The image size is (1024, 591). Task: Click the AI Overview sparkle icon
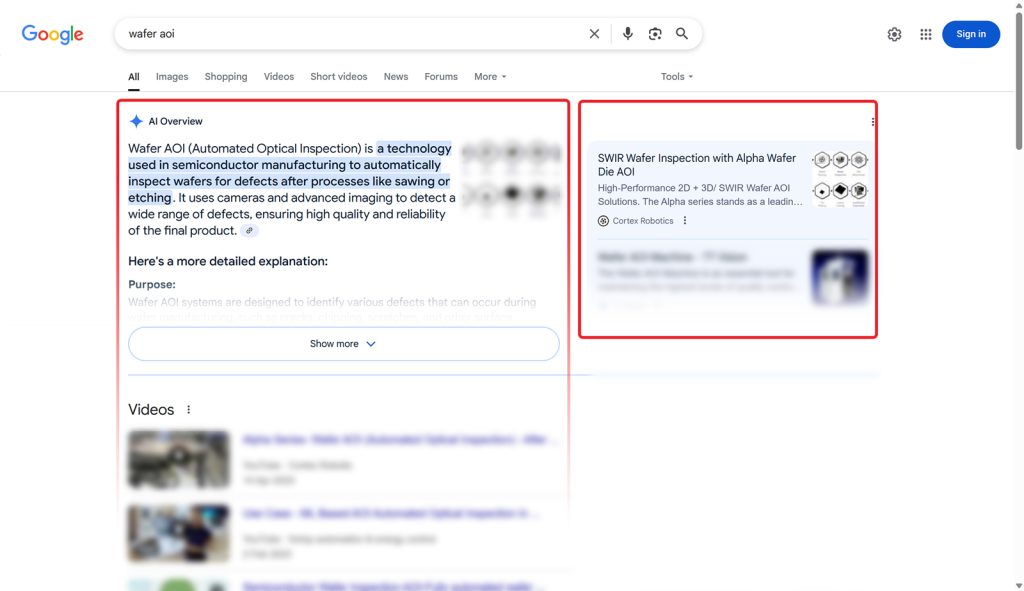136,121
